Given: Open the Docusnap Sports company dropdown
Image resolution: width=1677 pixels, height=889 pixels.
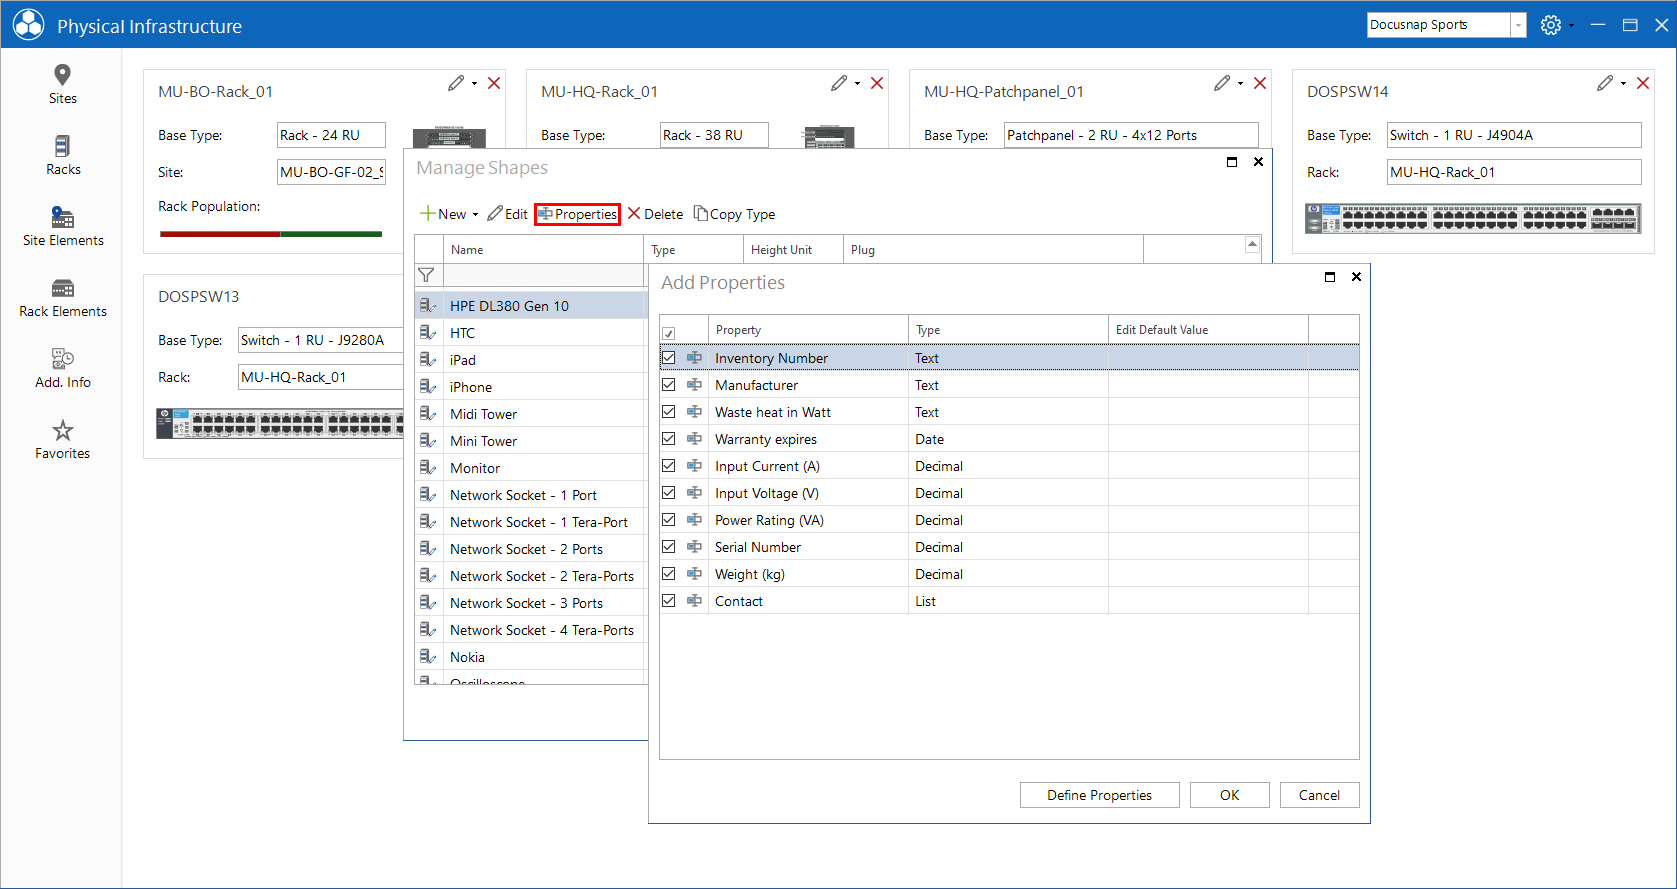Looking at the screenshot, I should point(1518,25).
